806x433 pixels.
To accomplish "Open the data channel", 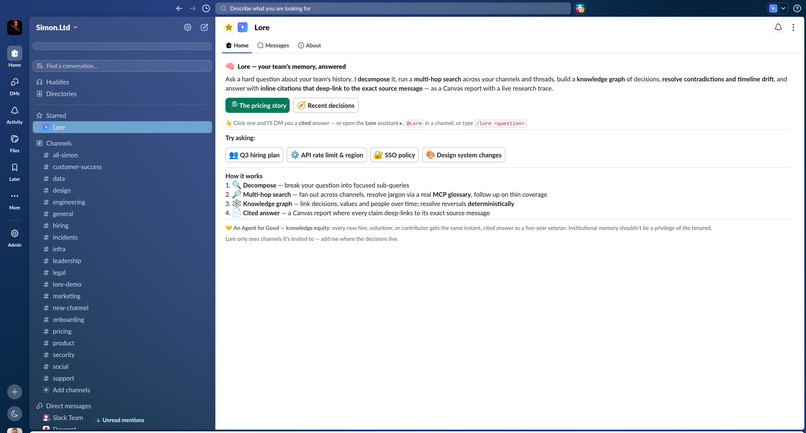I will click(122, 178).
